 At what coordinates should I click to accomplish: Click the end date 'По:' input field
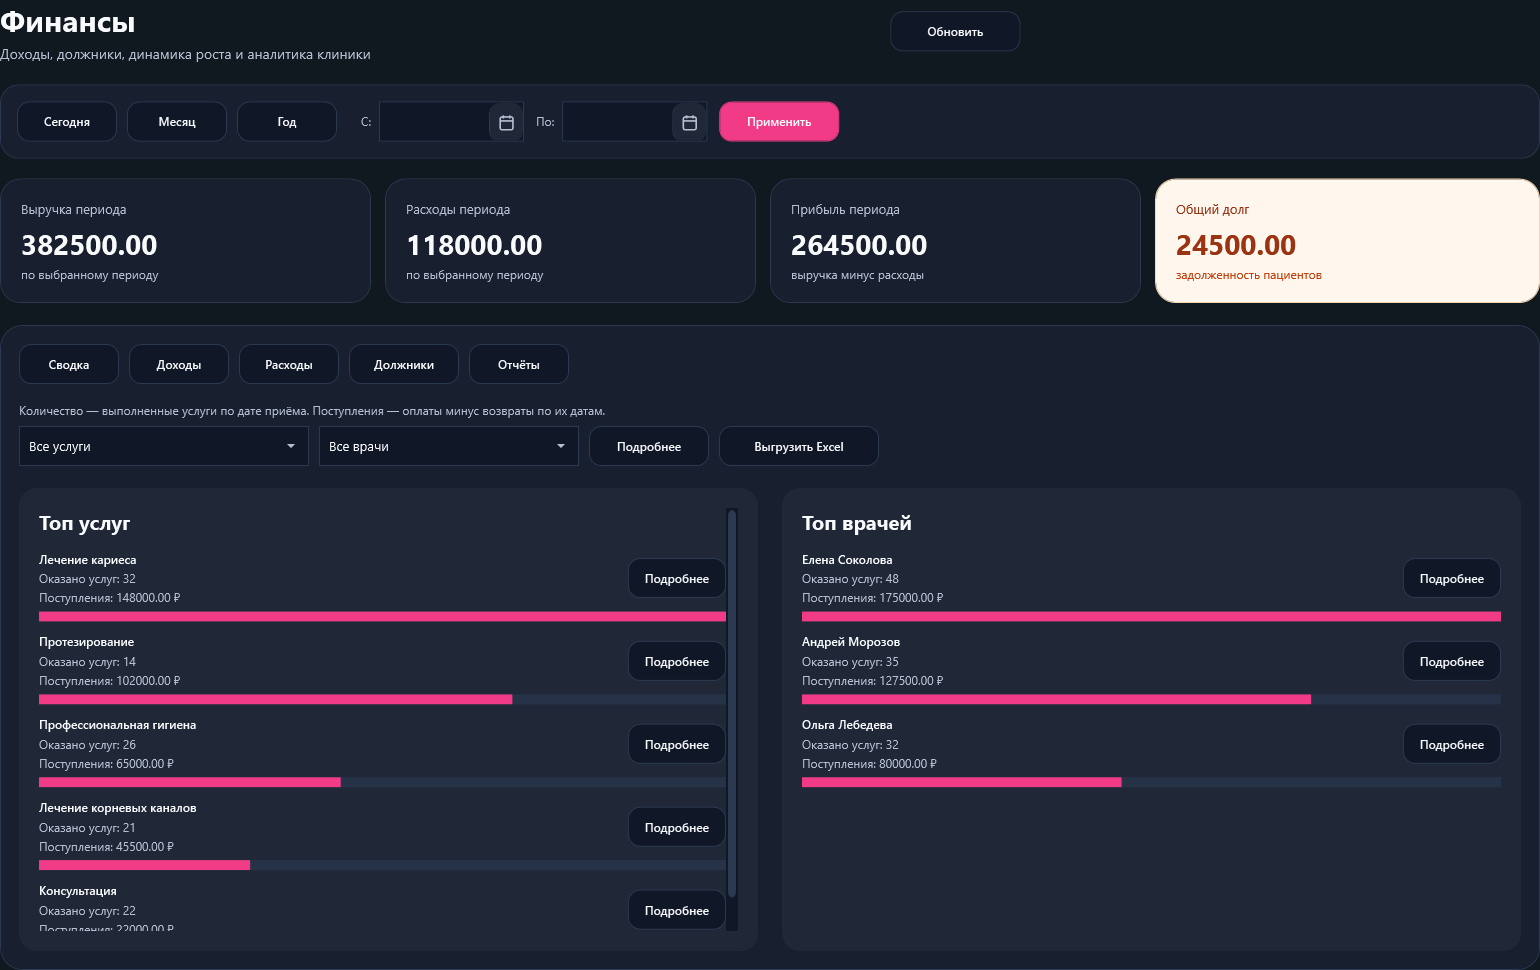tap(617, 122)
